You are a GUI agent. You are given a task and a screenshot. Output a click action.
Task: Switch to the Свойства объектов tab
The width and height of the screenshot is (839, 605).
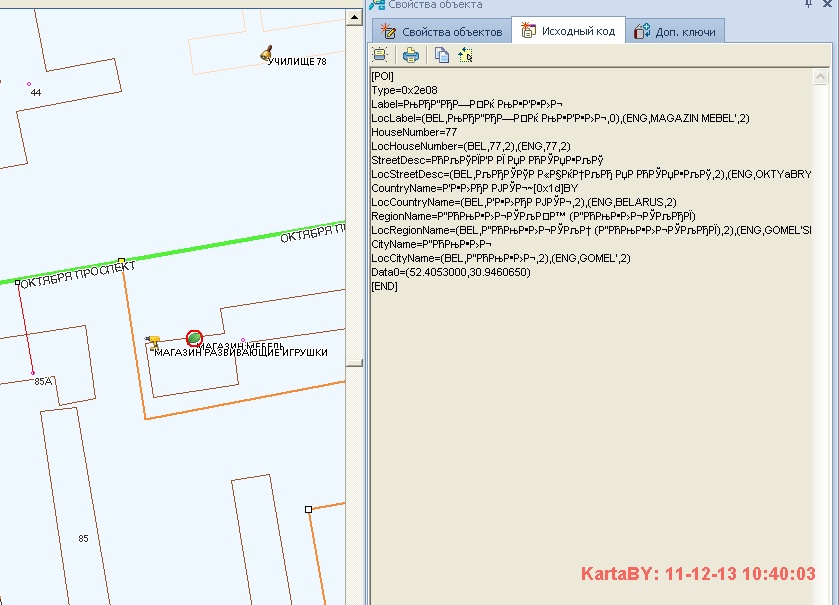point(441,32)
